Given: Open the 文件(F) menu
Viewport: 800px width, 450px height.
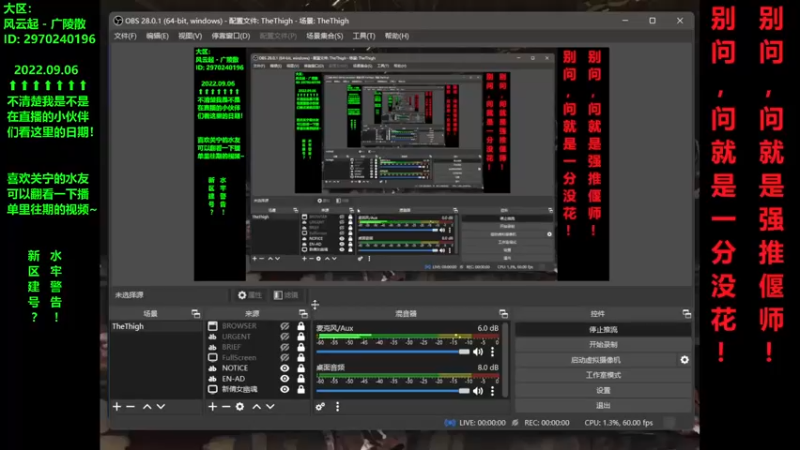Looking at the screenshot, I should (x=125, y=36).
